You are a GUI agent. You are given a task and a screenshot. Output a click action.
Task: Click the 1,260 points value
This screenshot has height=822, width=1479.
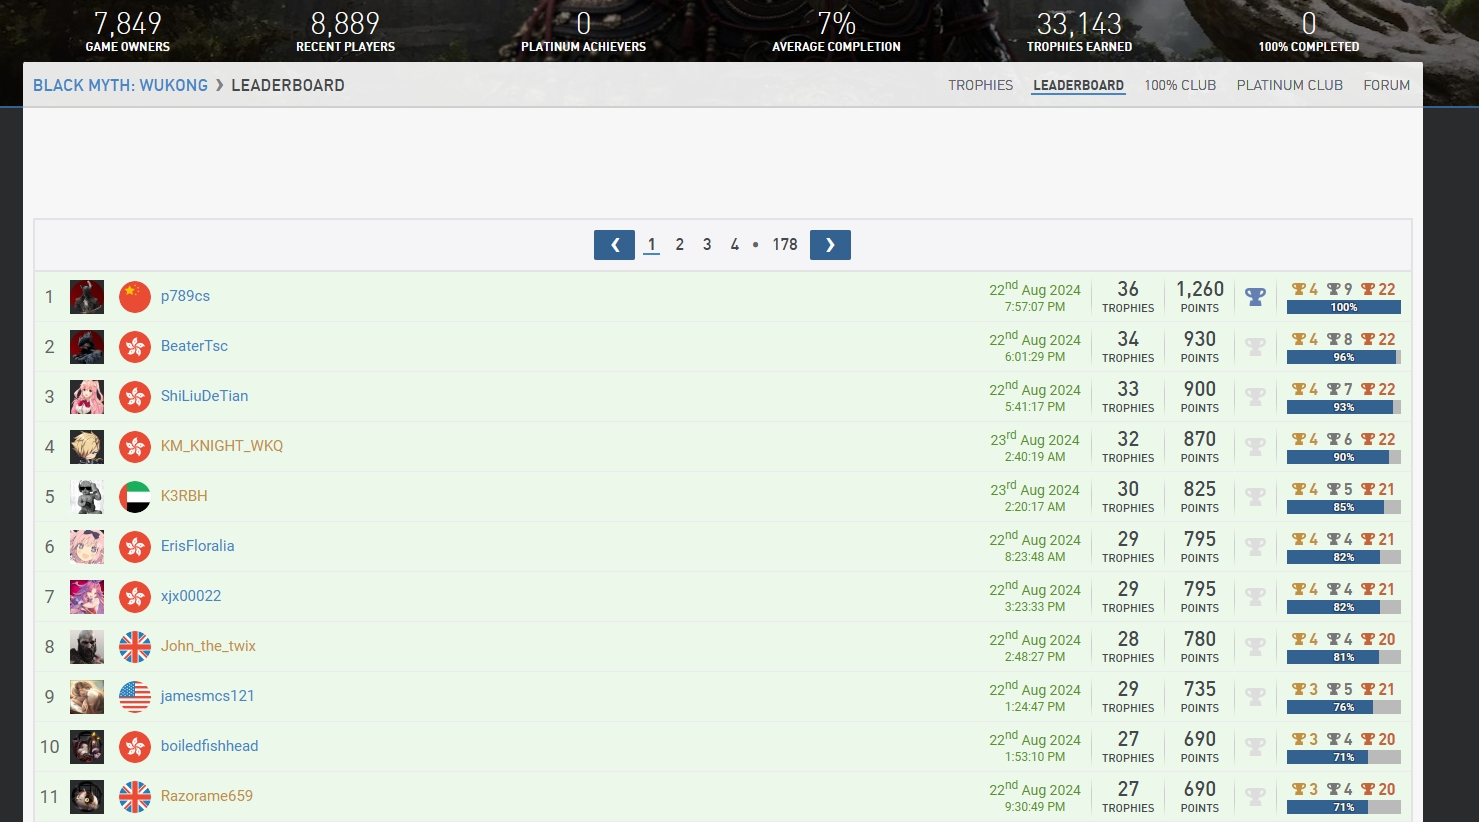[1200, 289]
